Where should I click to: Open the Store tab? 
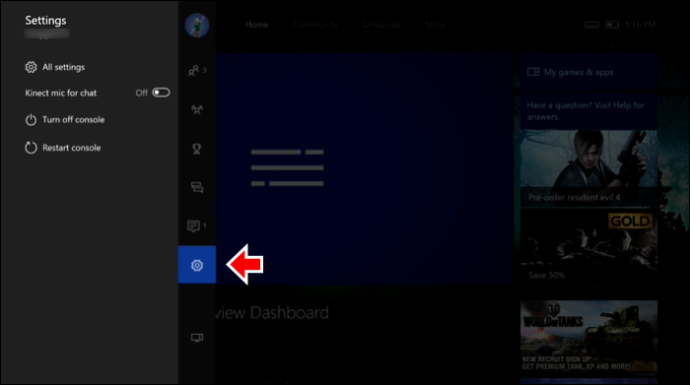[x=435, y=25]
